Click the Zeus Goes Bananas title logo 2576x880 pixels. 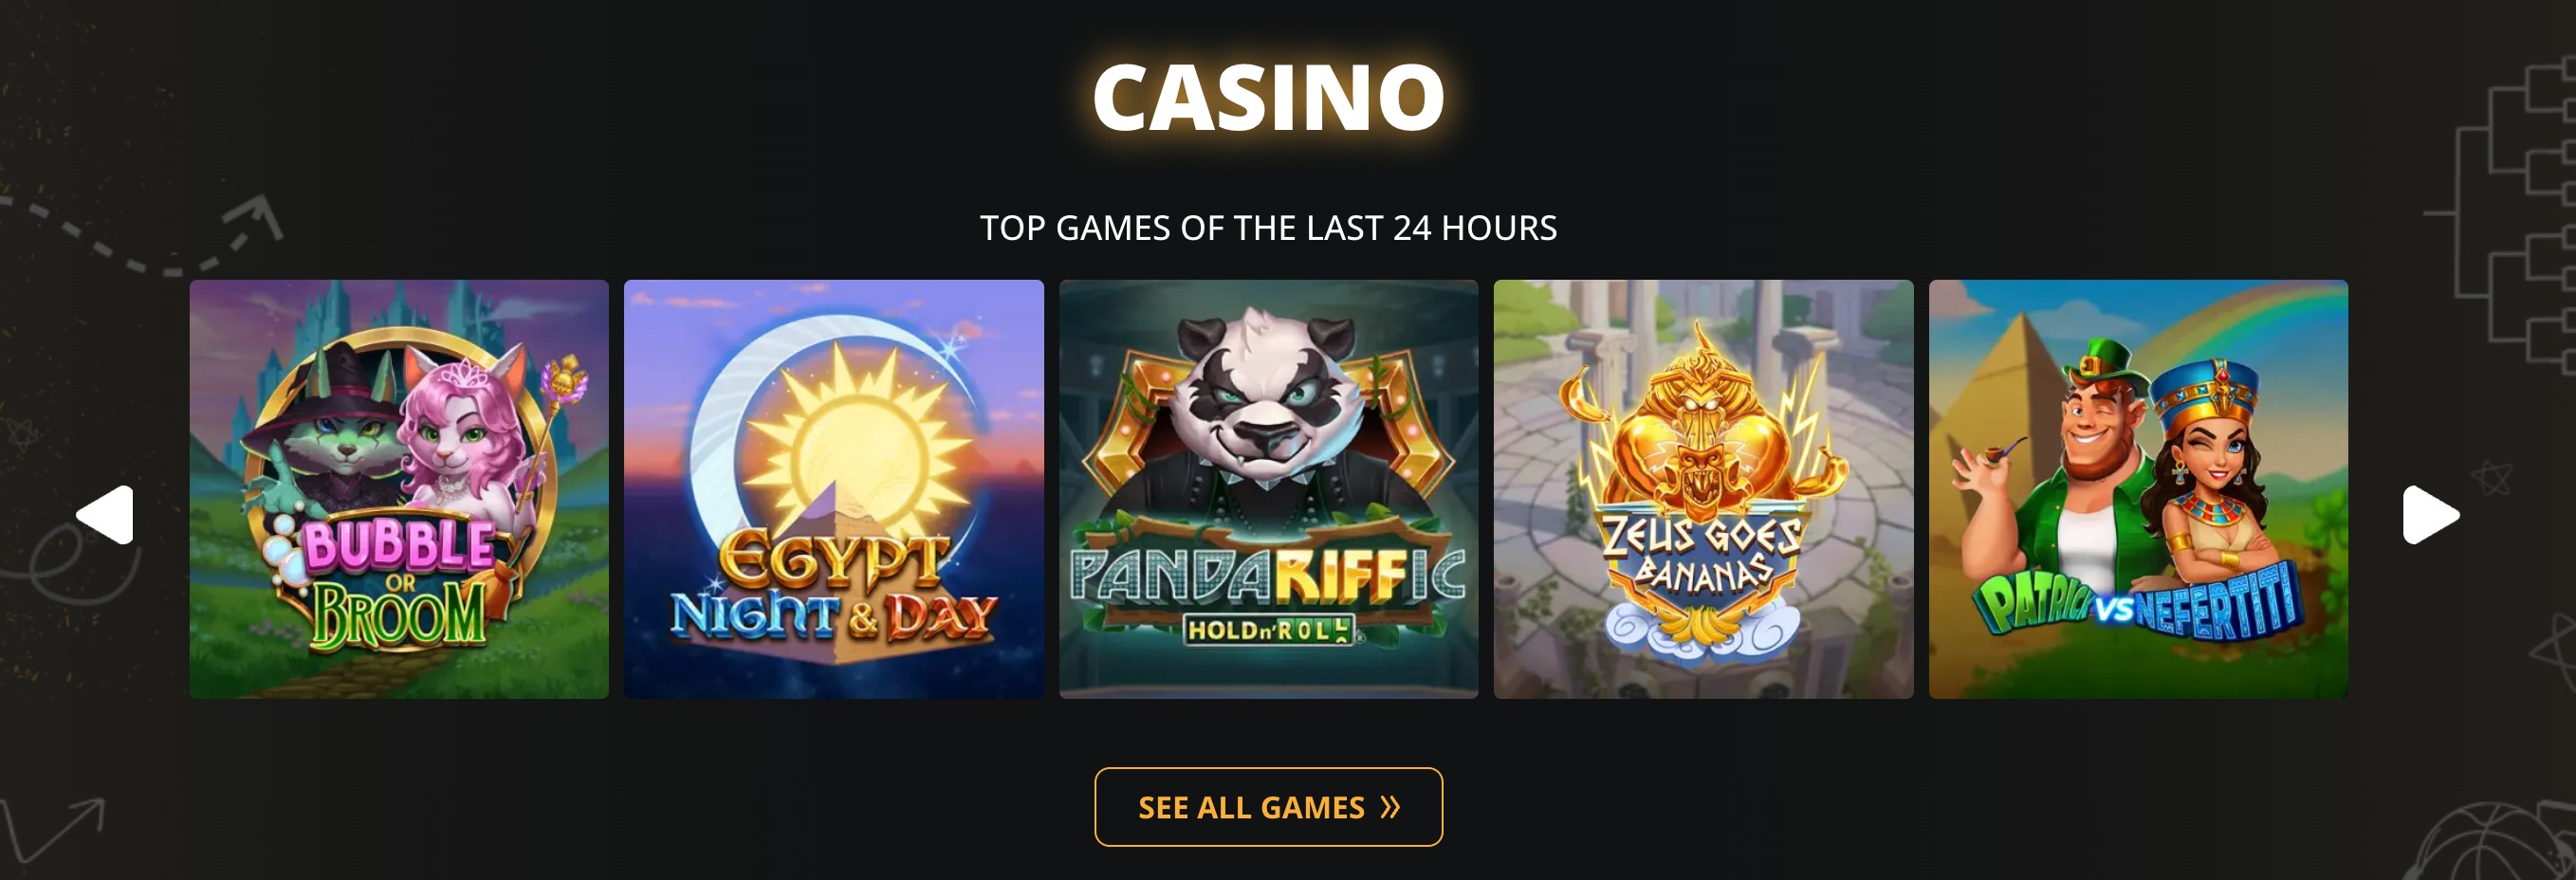coord(1702,555)
